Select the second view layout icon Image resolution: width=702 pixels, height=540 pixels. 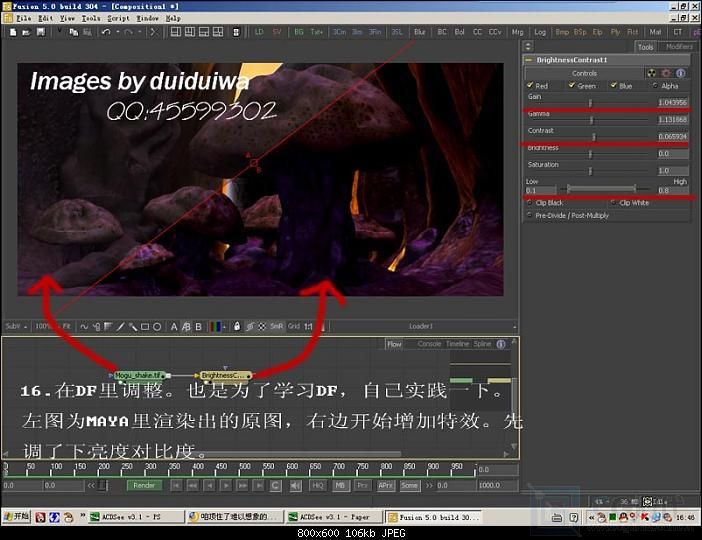pyautogui.click(x=190, y=32)
